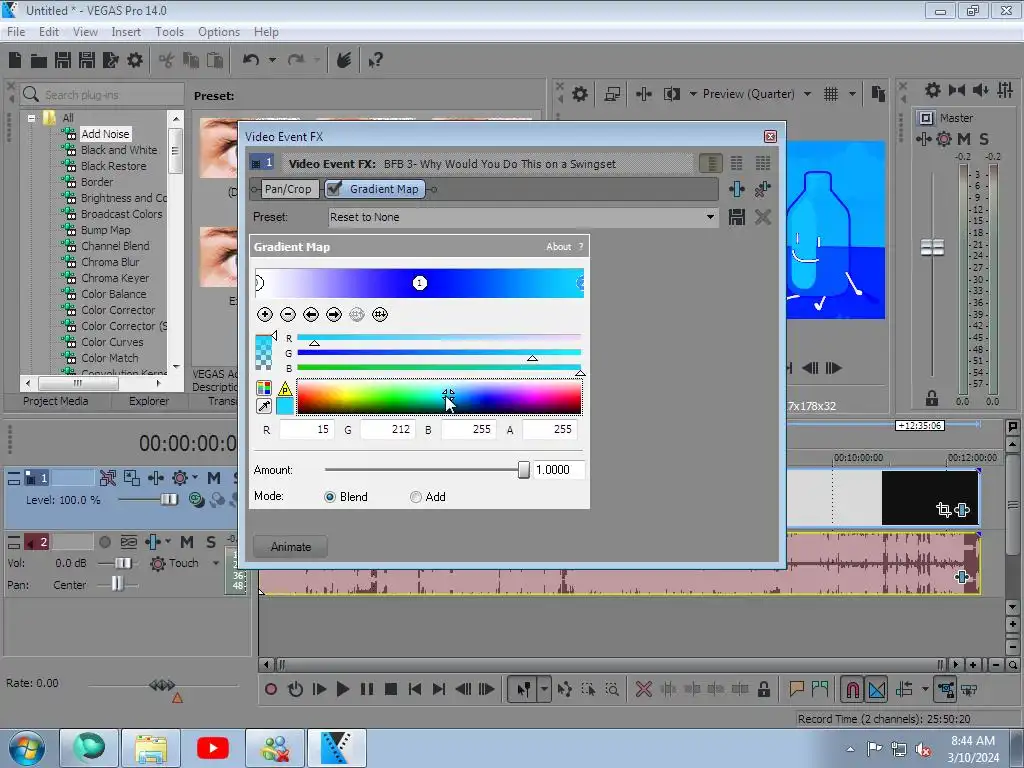
Task: Enable snapping magnet icon
Action: point(852,690)
